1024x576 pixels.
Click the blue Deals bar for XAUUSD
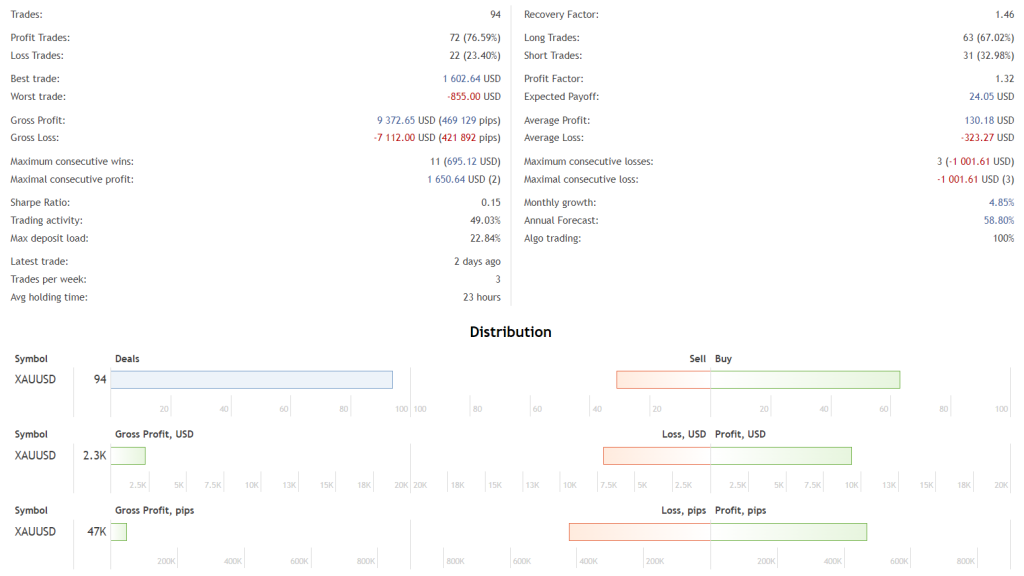click(251, 380)
